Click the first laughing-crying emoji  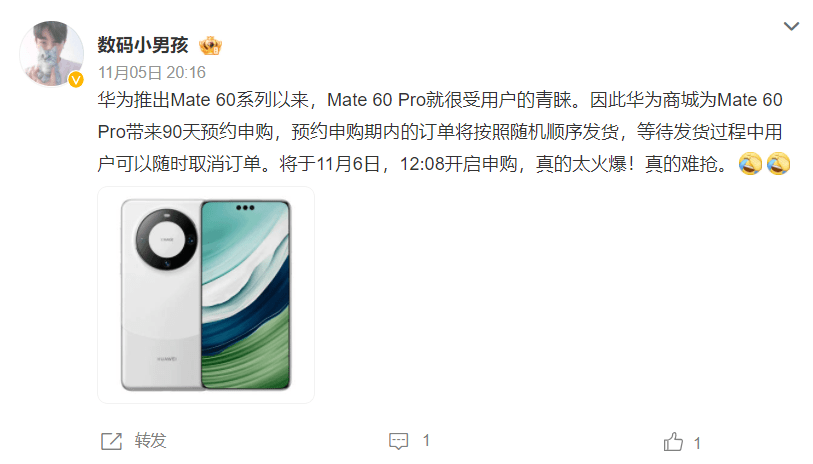coord(750,164)
